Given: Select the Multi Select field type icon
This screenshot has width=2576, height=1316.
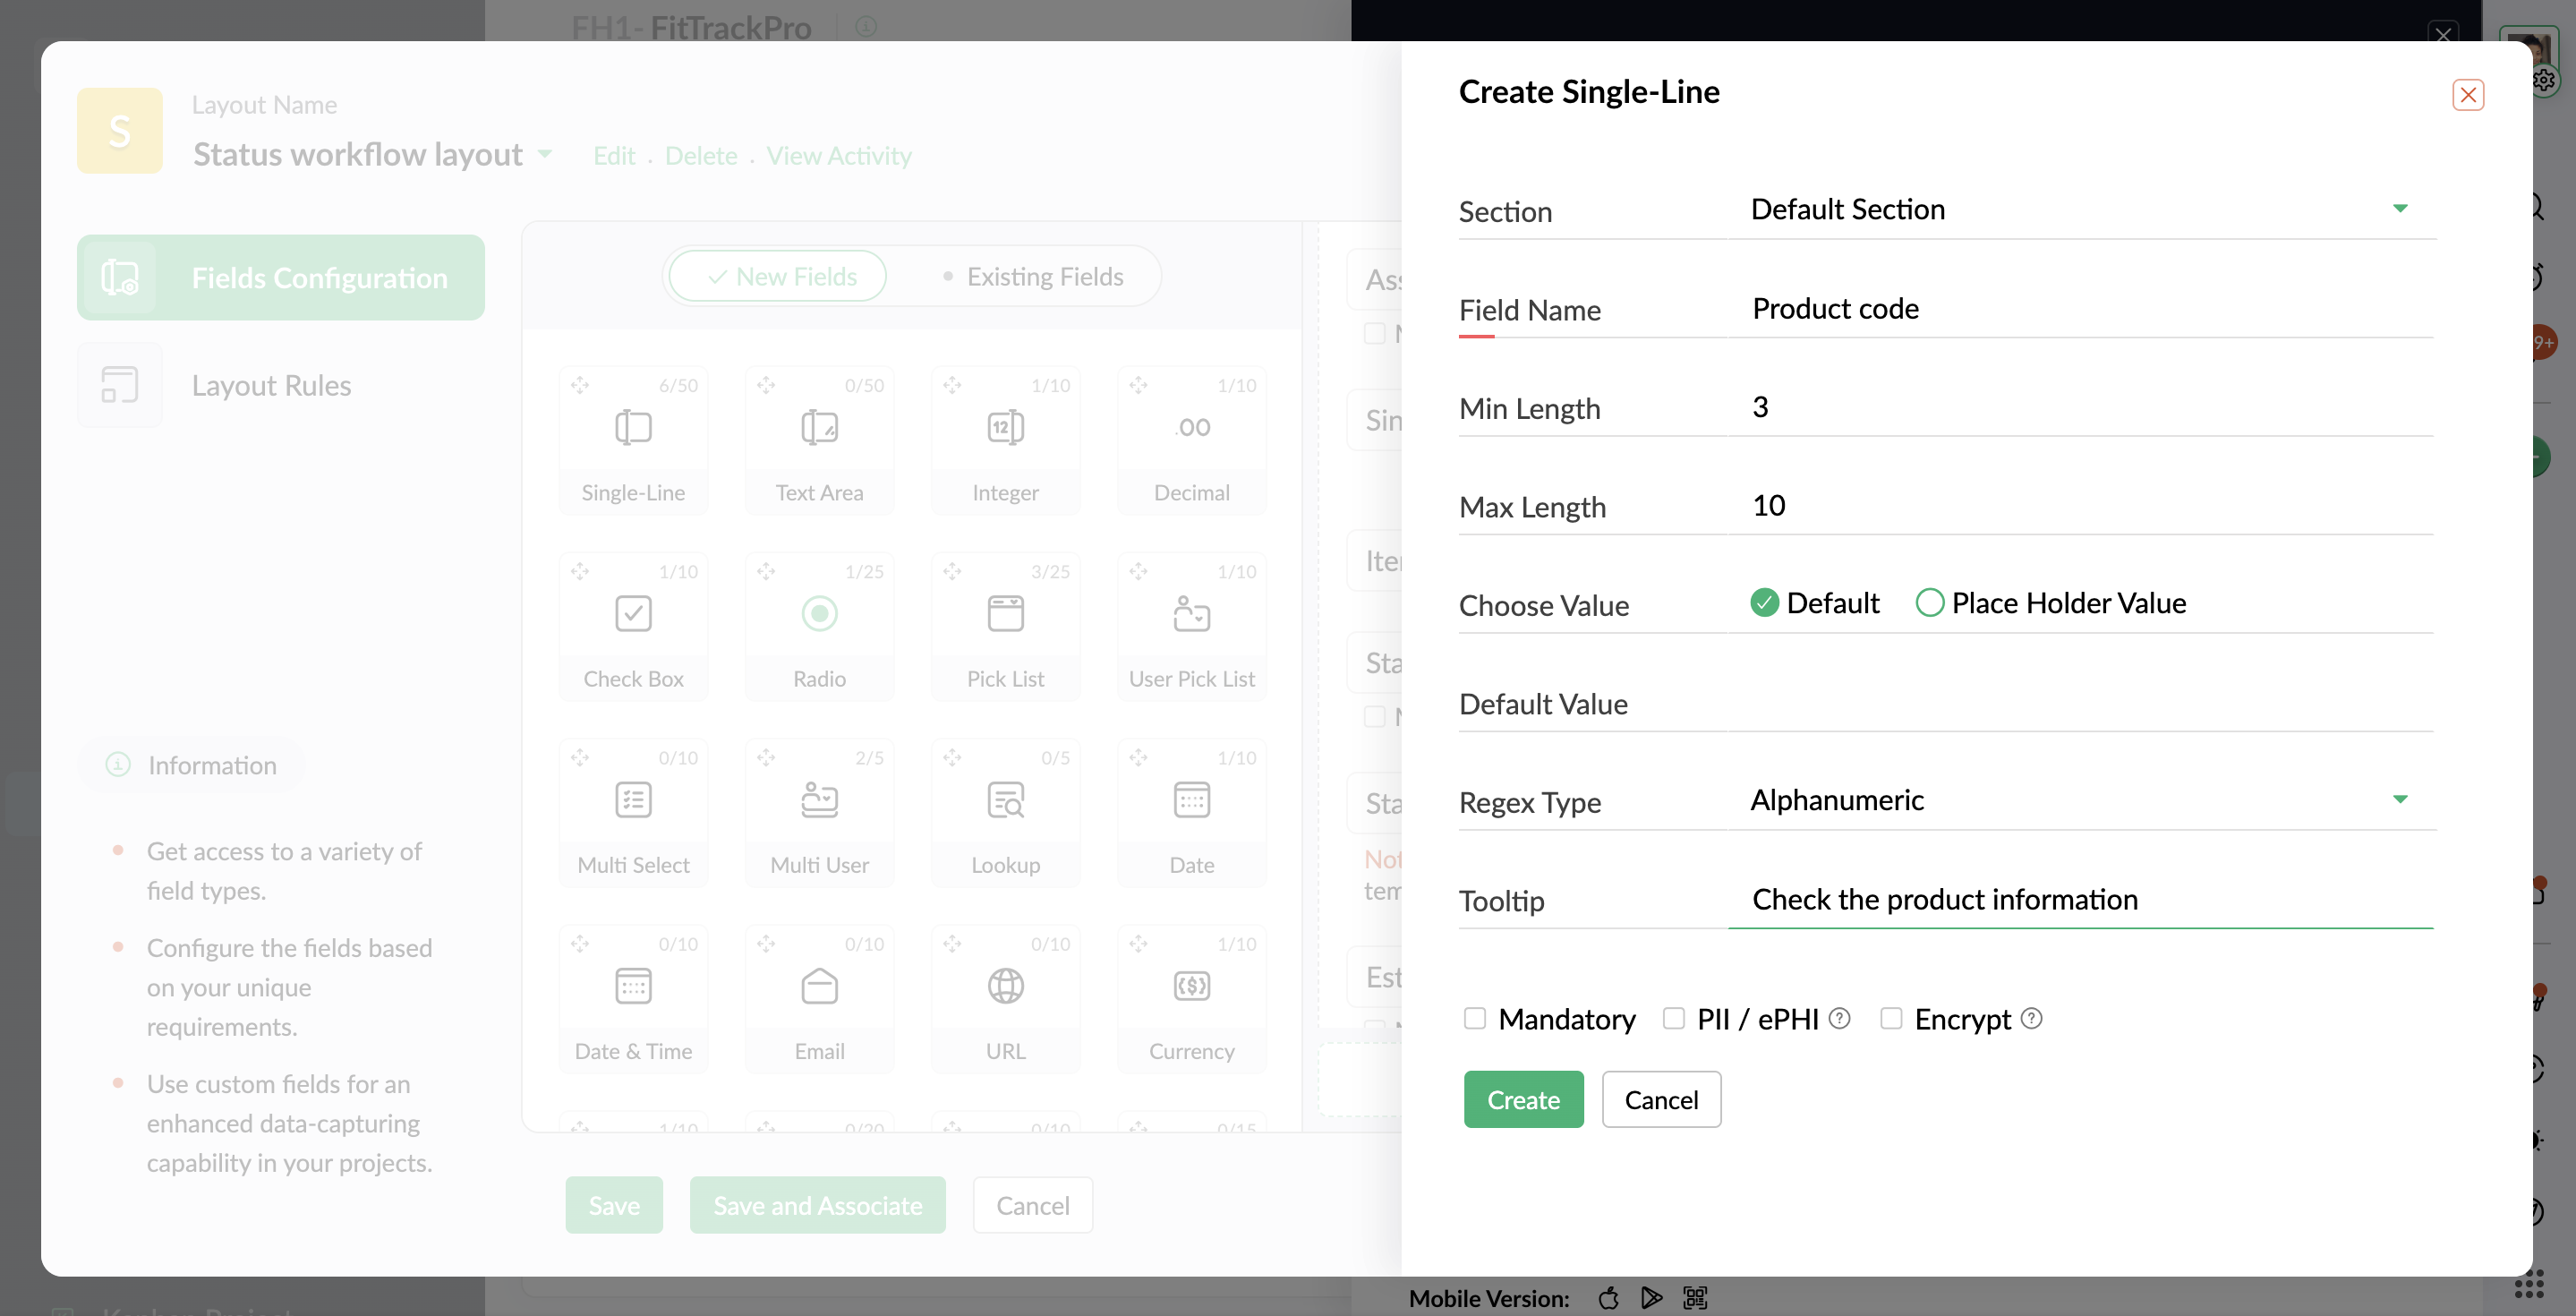Looking at the screenshot, I should tap(633, 799).
